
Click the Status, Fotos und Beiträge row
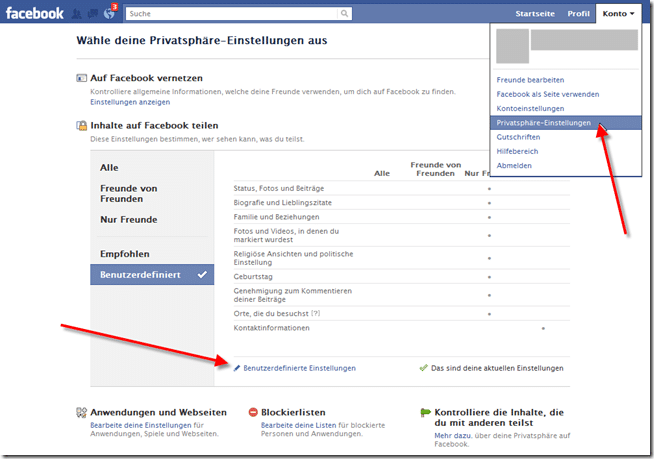point(401,188)
